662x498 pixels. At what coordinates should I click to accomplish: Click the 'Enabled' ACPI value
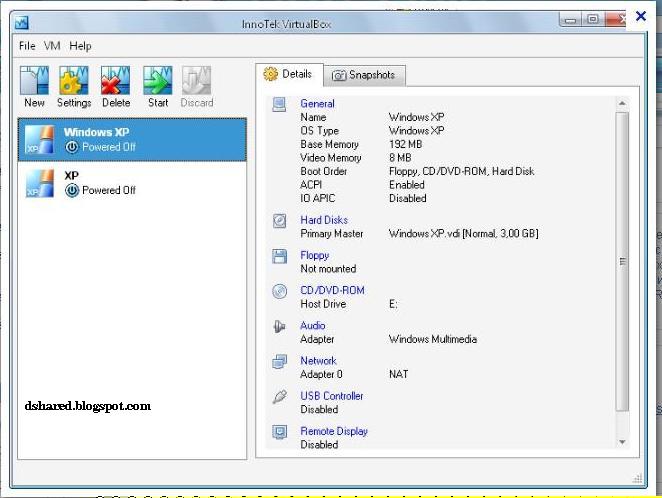[407, 185]
